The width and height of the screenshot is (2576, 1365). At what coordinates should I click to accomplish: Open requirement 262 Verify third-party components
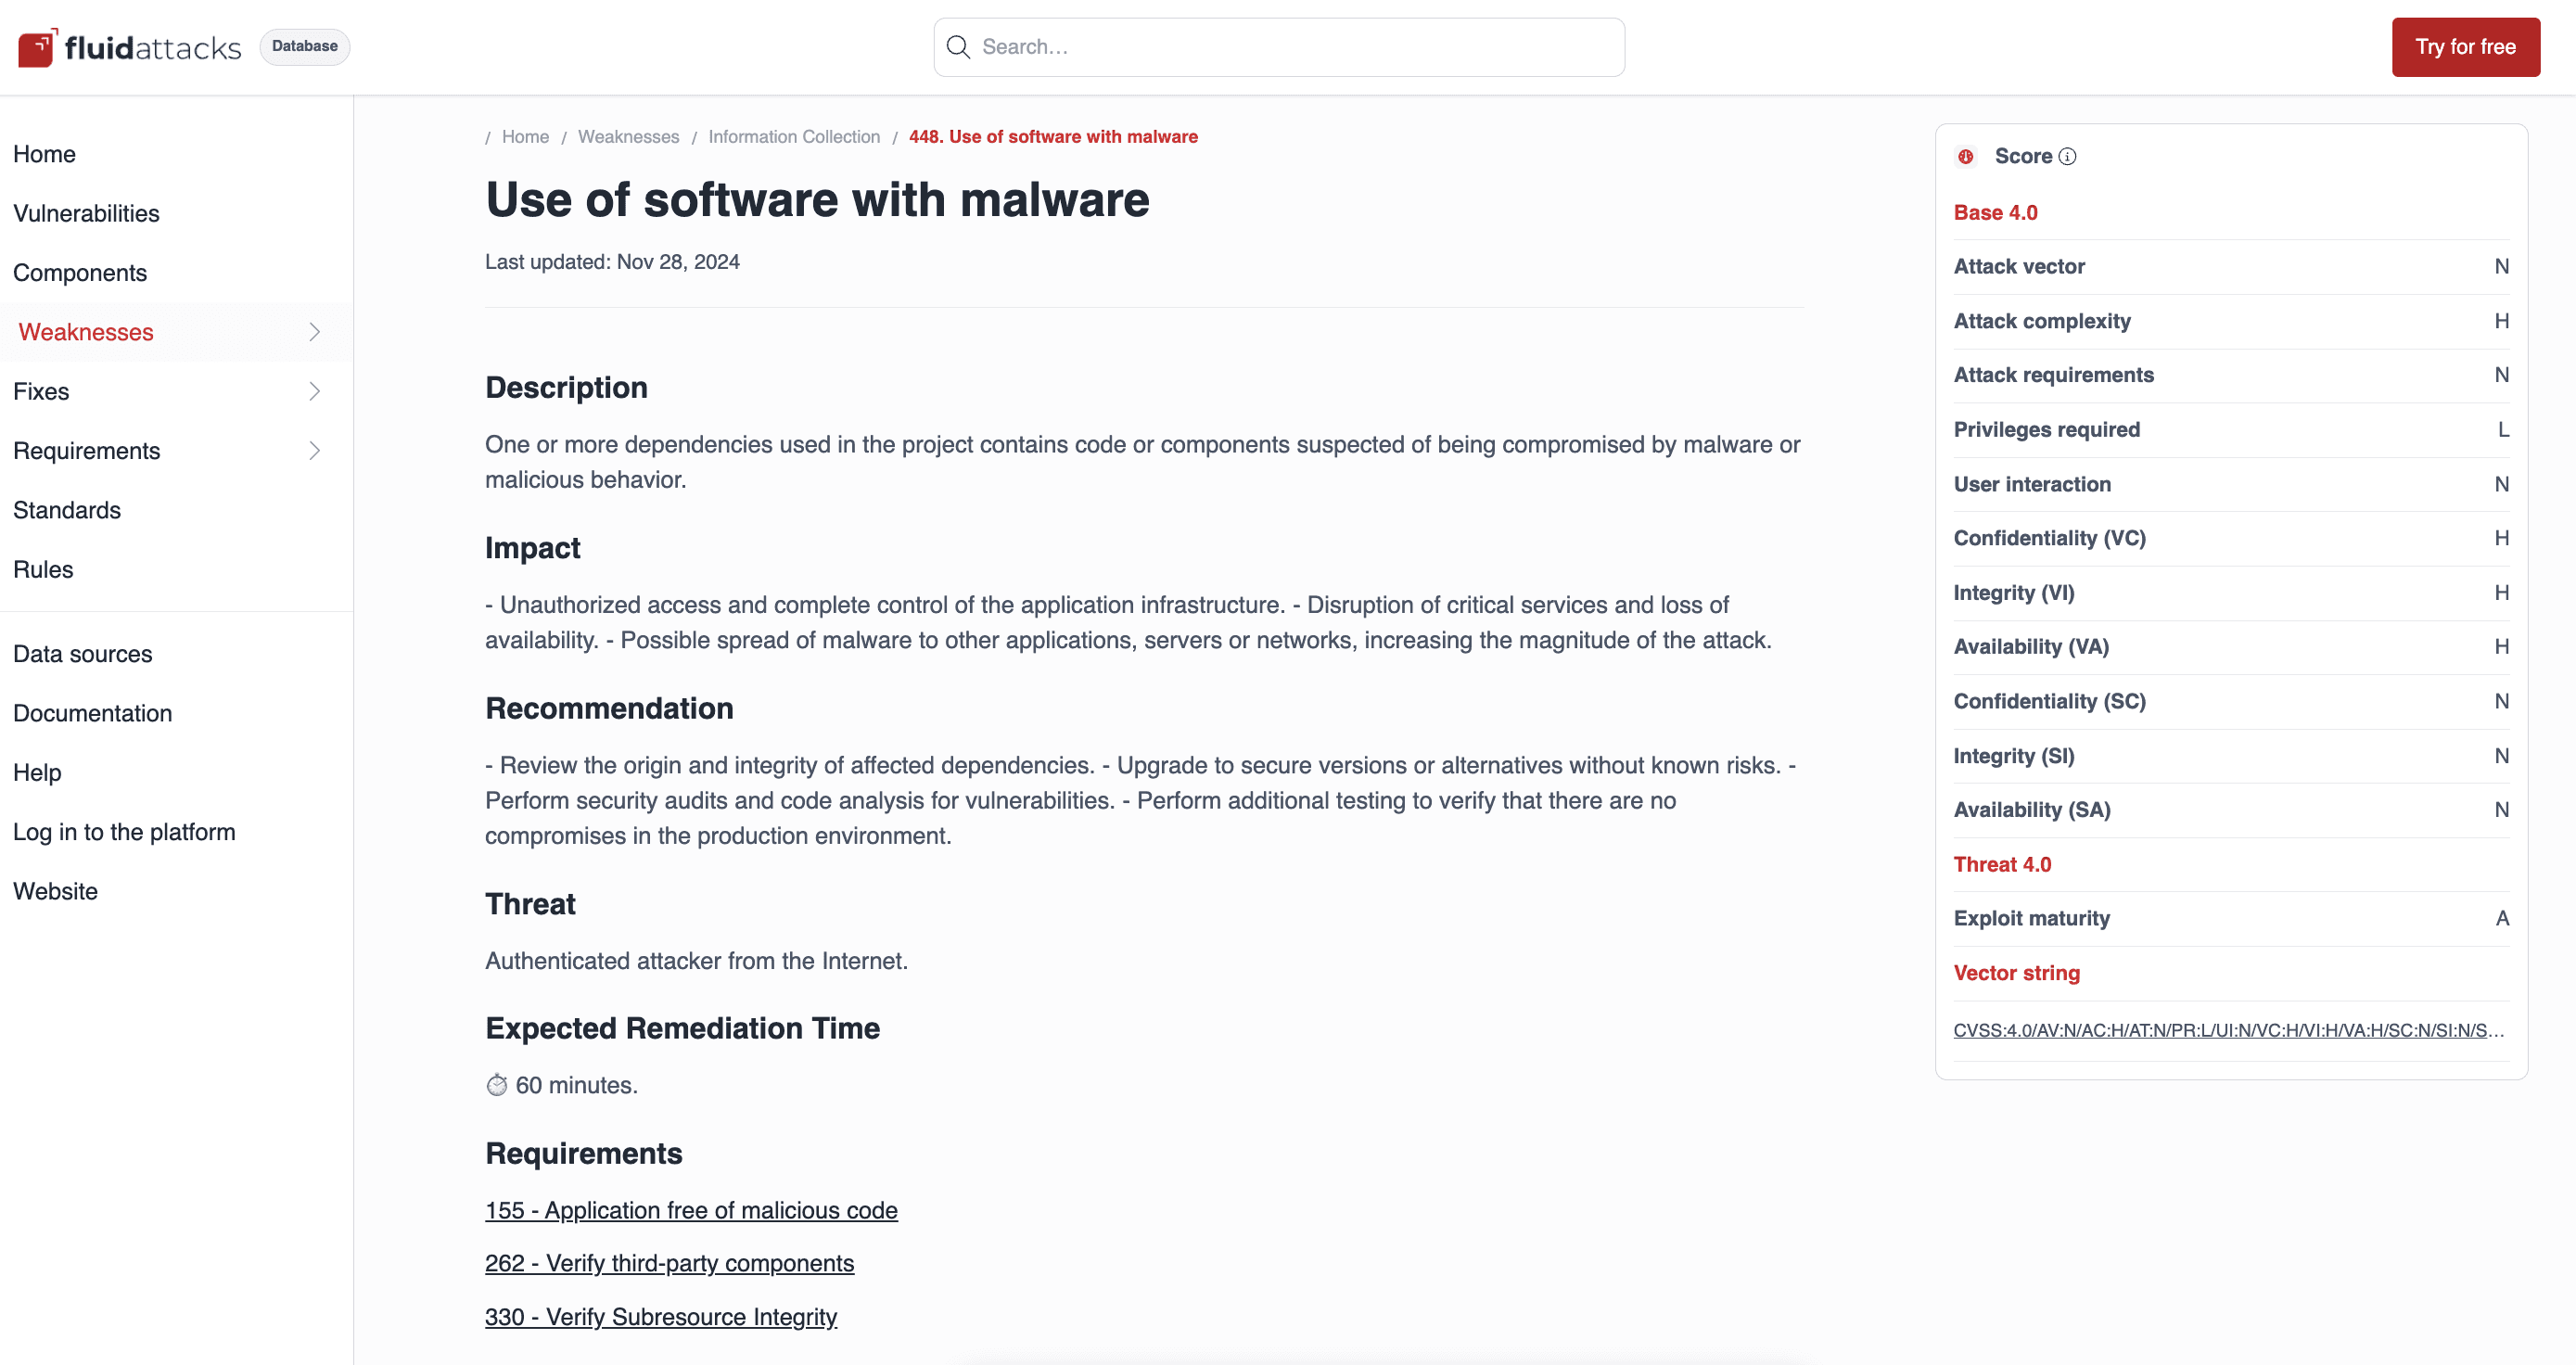point(669,1263)
